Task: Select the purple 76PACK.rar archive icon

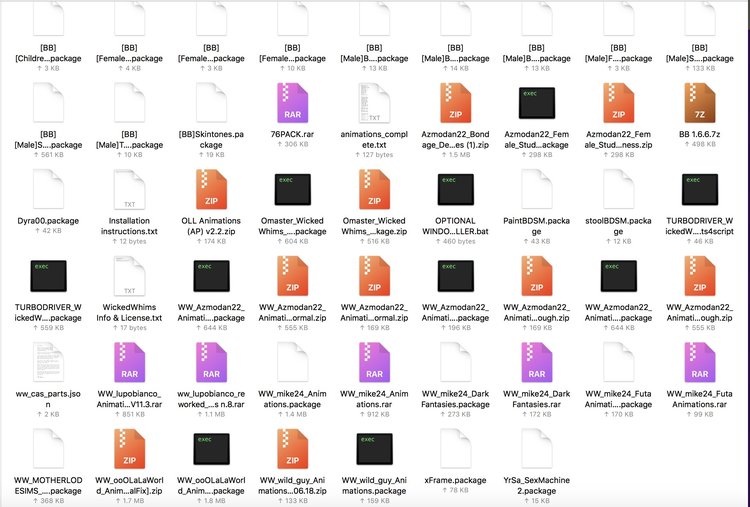Action: click(x=293, y=103)
